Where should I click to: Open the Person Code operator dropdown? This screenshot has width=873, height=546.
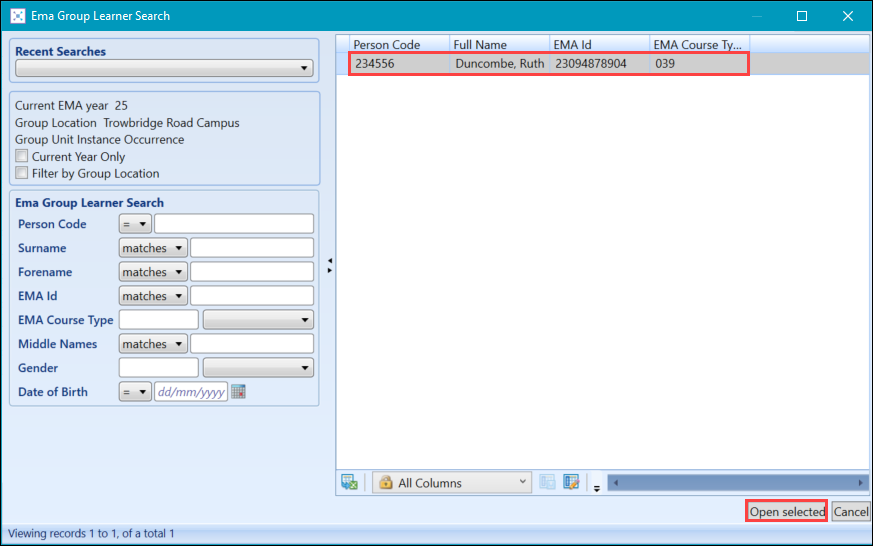[x=135, y=224]
